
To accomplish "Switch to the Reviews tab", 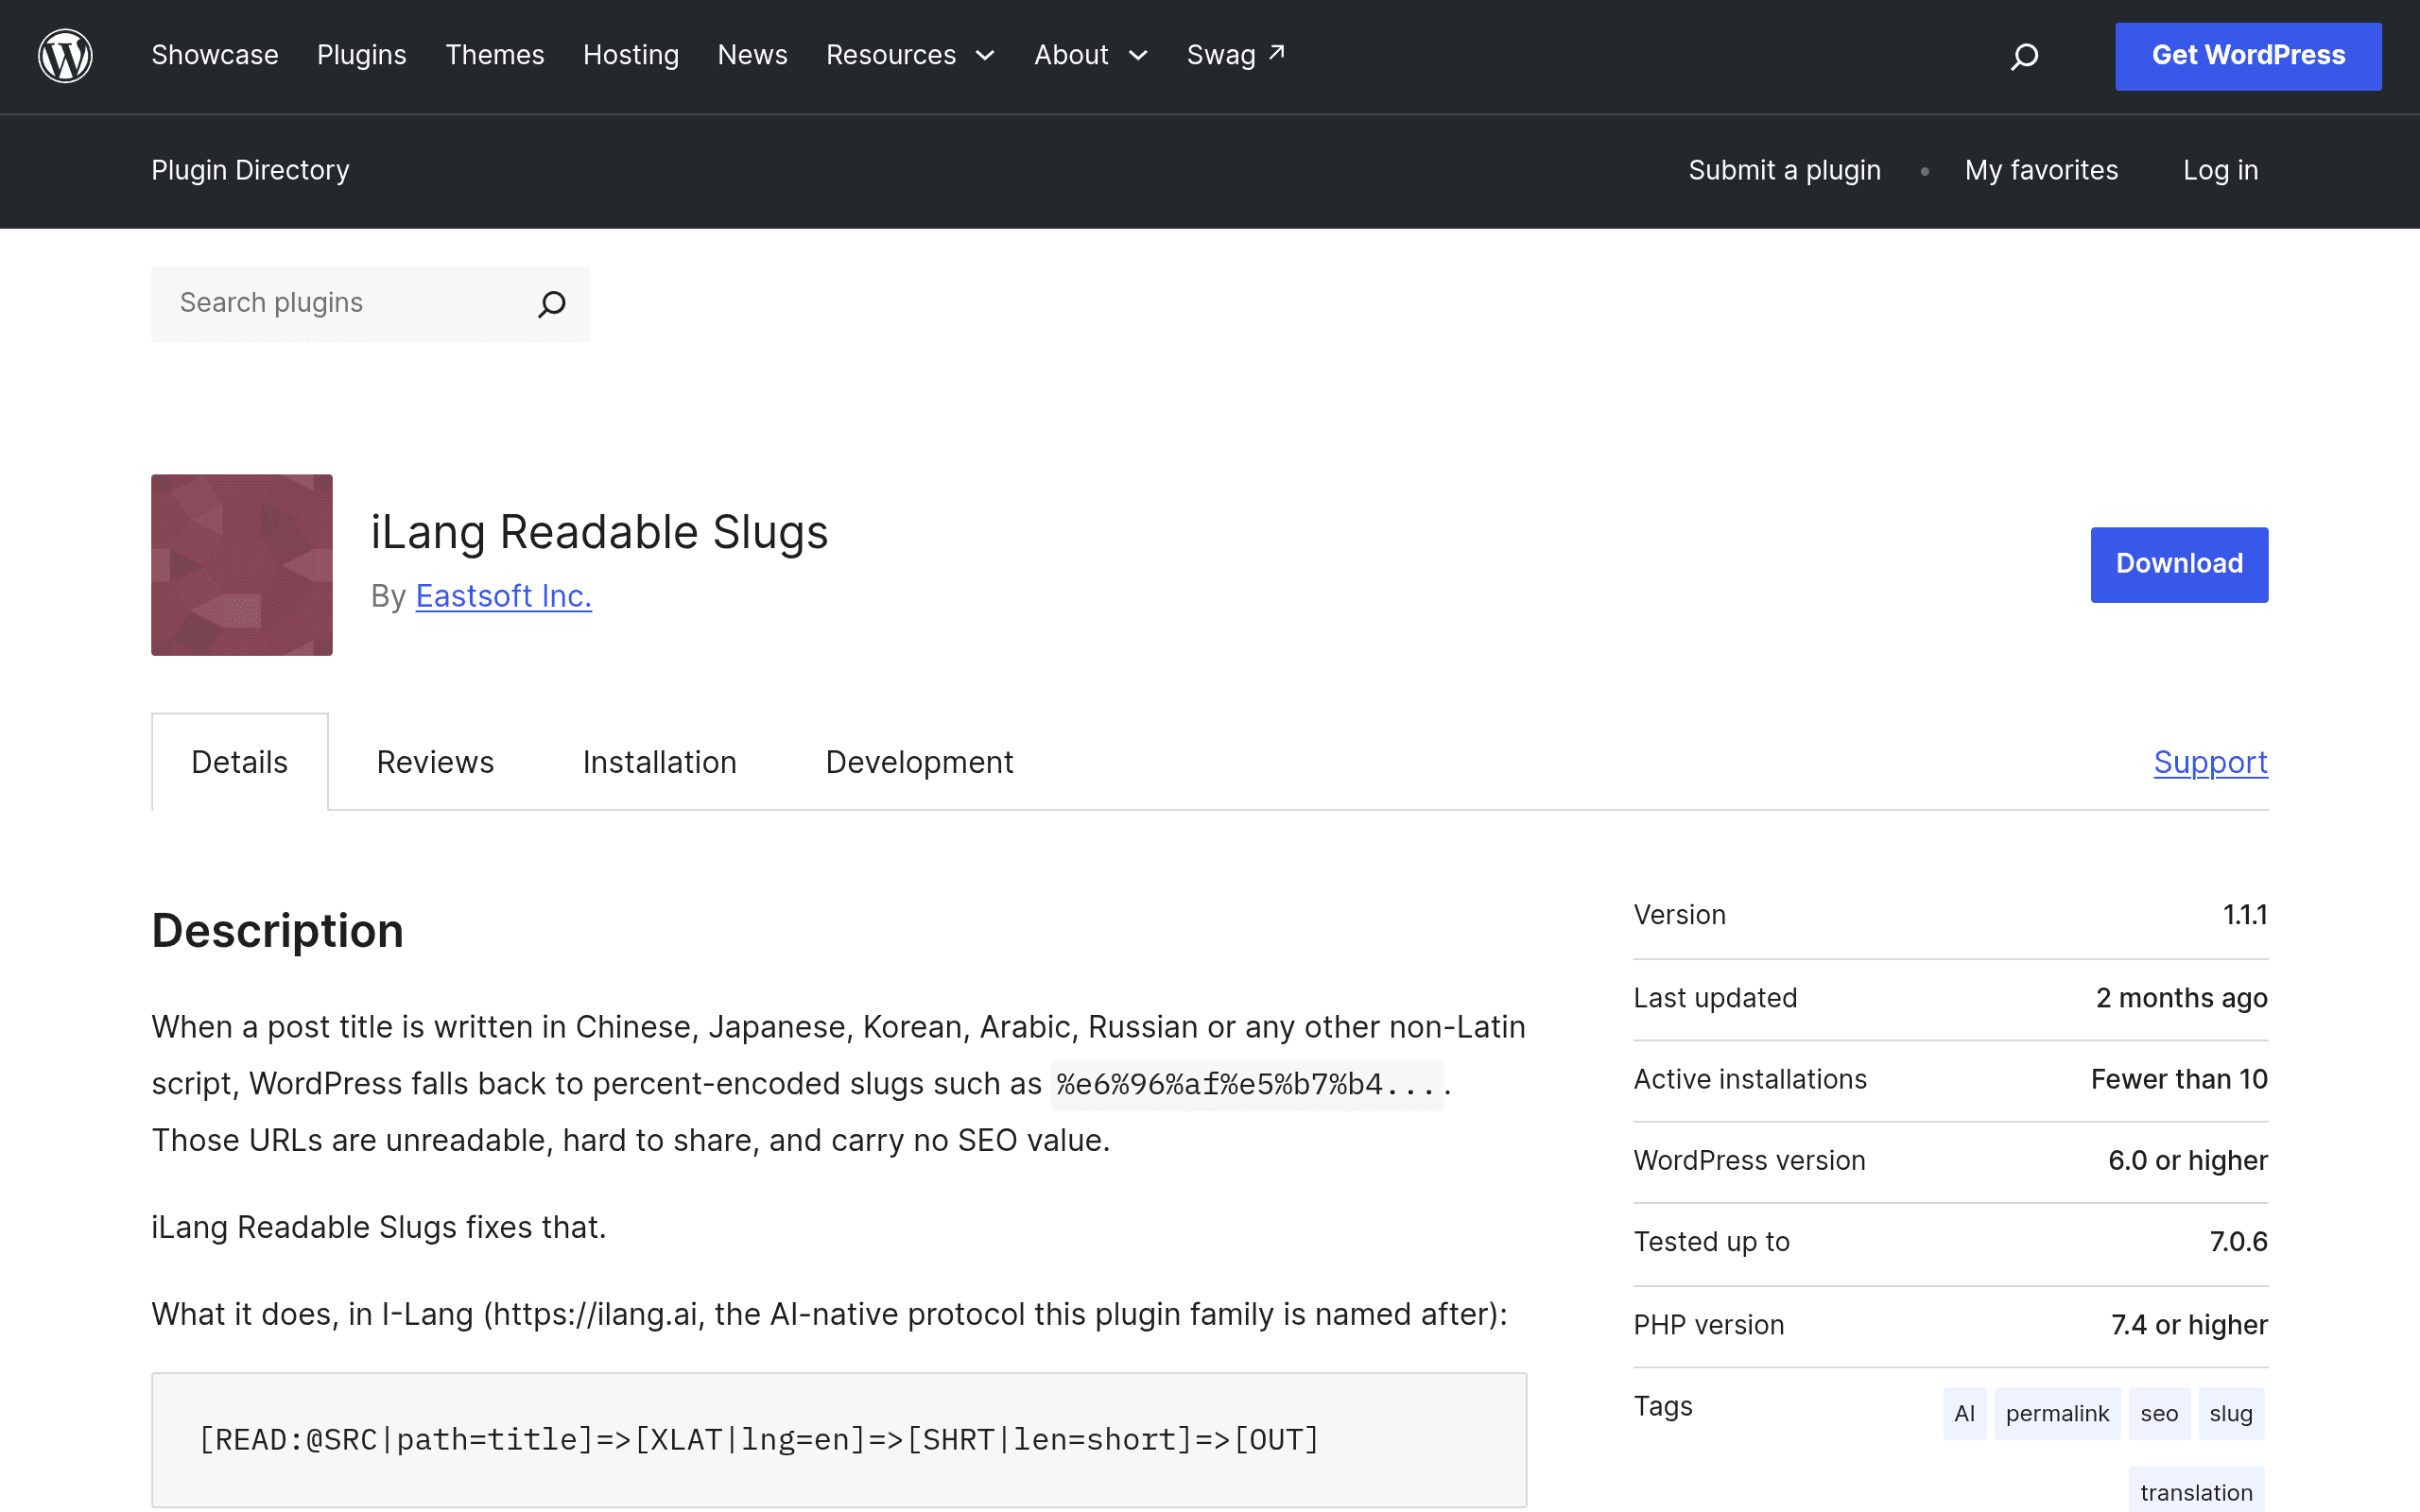I will [435, 762].
